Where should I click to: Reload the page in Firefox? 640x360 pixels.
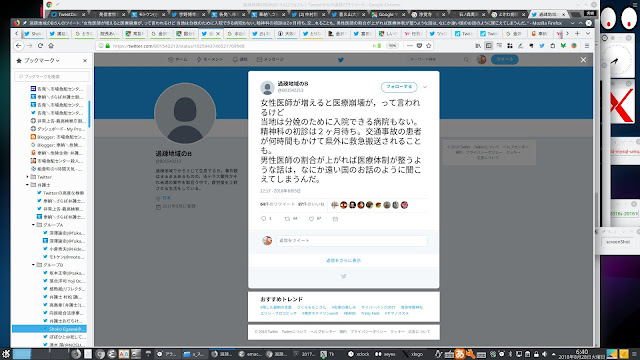pyautogui.click(x=40, y=46)
